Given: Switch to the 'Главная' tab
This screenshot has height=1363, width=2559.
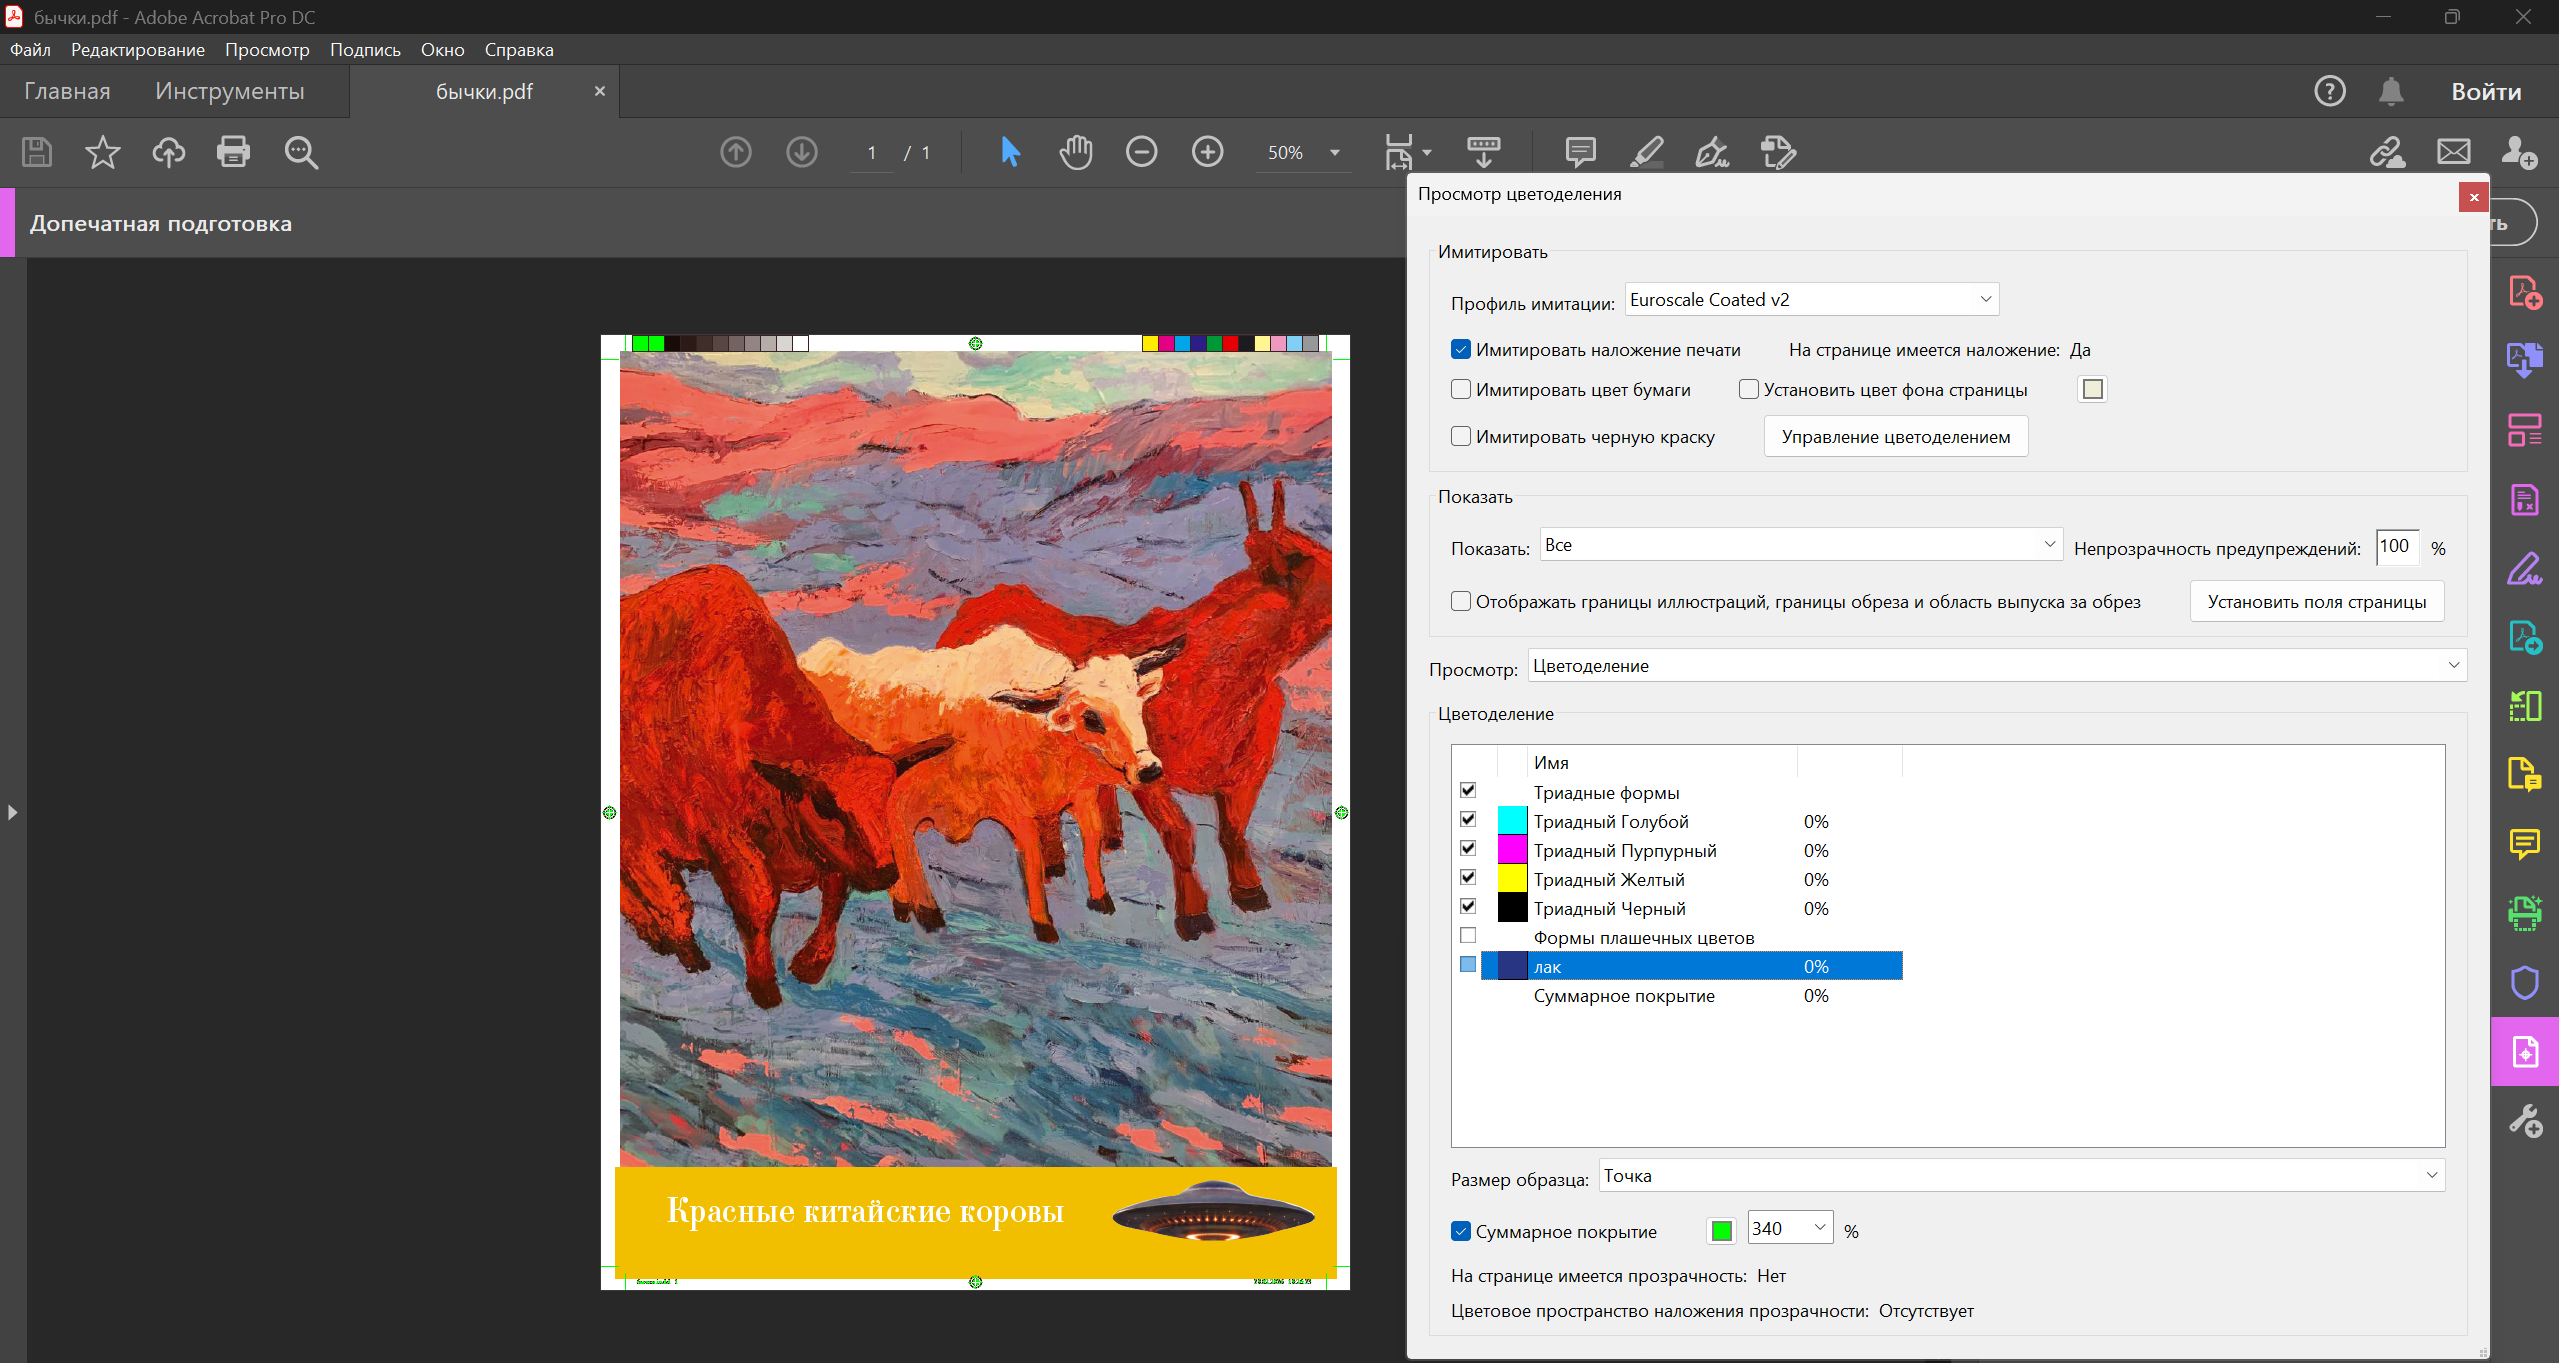Looking at the screenshot, I should (x=67, y=91).
